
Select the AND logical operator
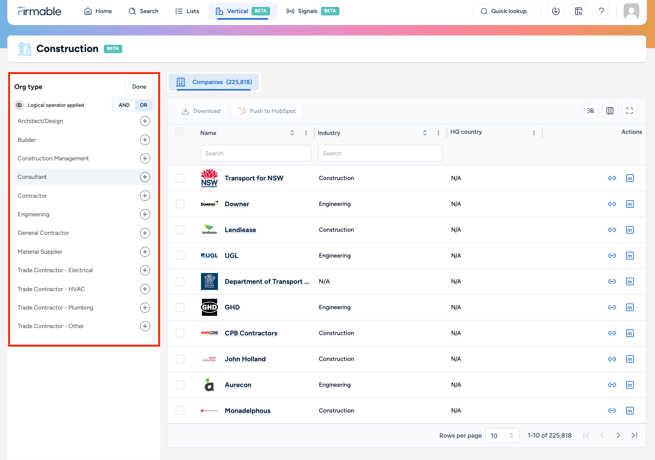click(124, 105)
